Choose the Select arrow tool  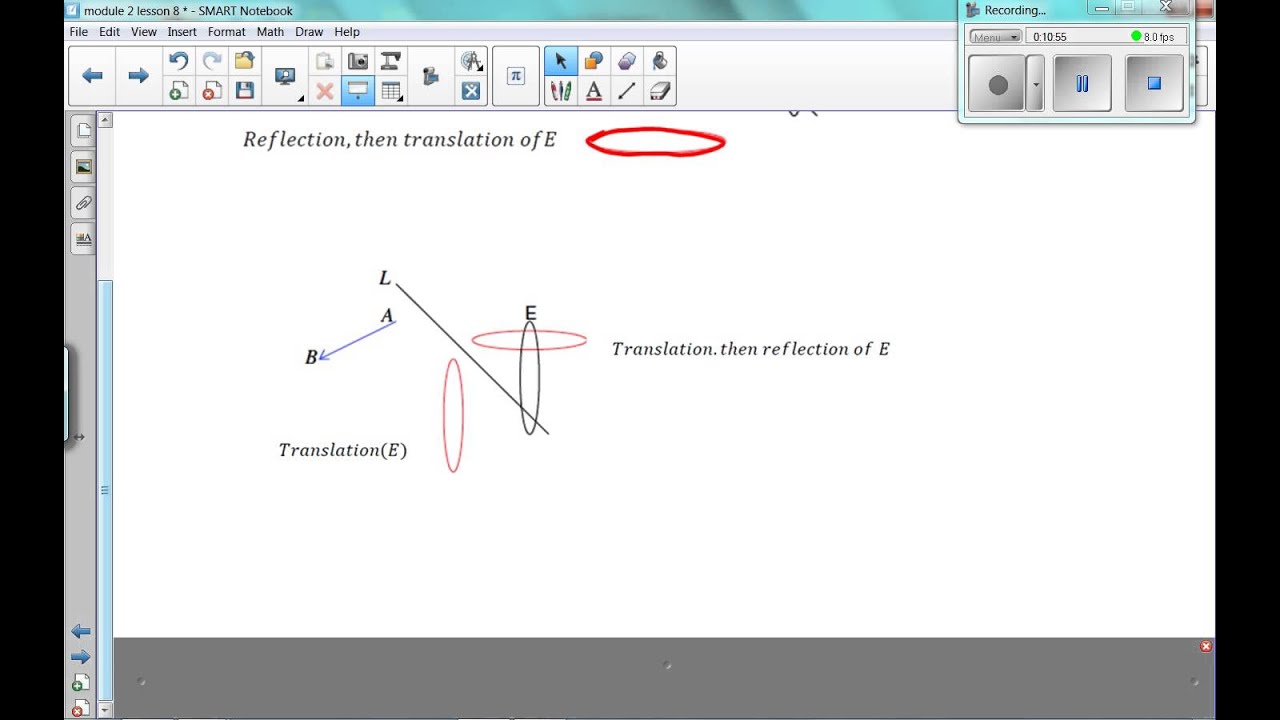[x=560, y=61]
